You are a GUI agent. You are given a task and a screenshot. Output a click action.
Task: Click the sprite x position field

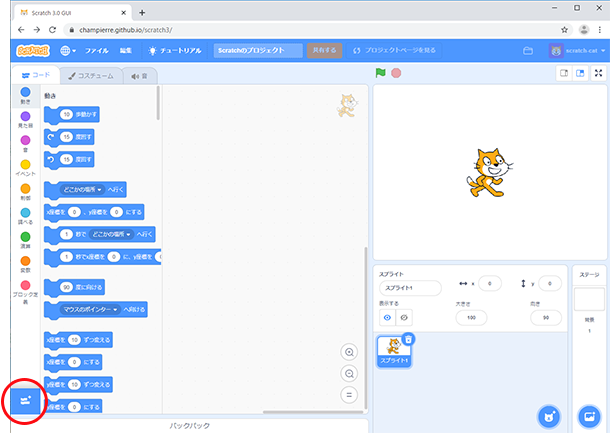click(x=489, y=283)
